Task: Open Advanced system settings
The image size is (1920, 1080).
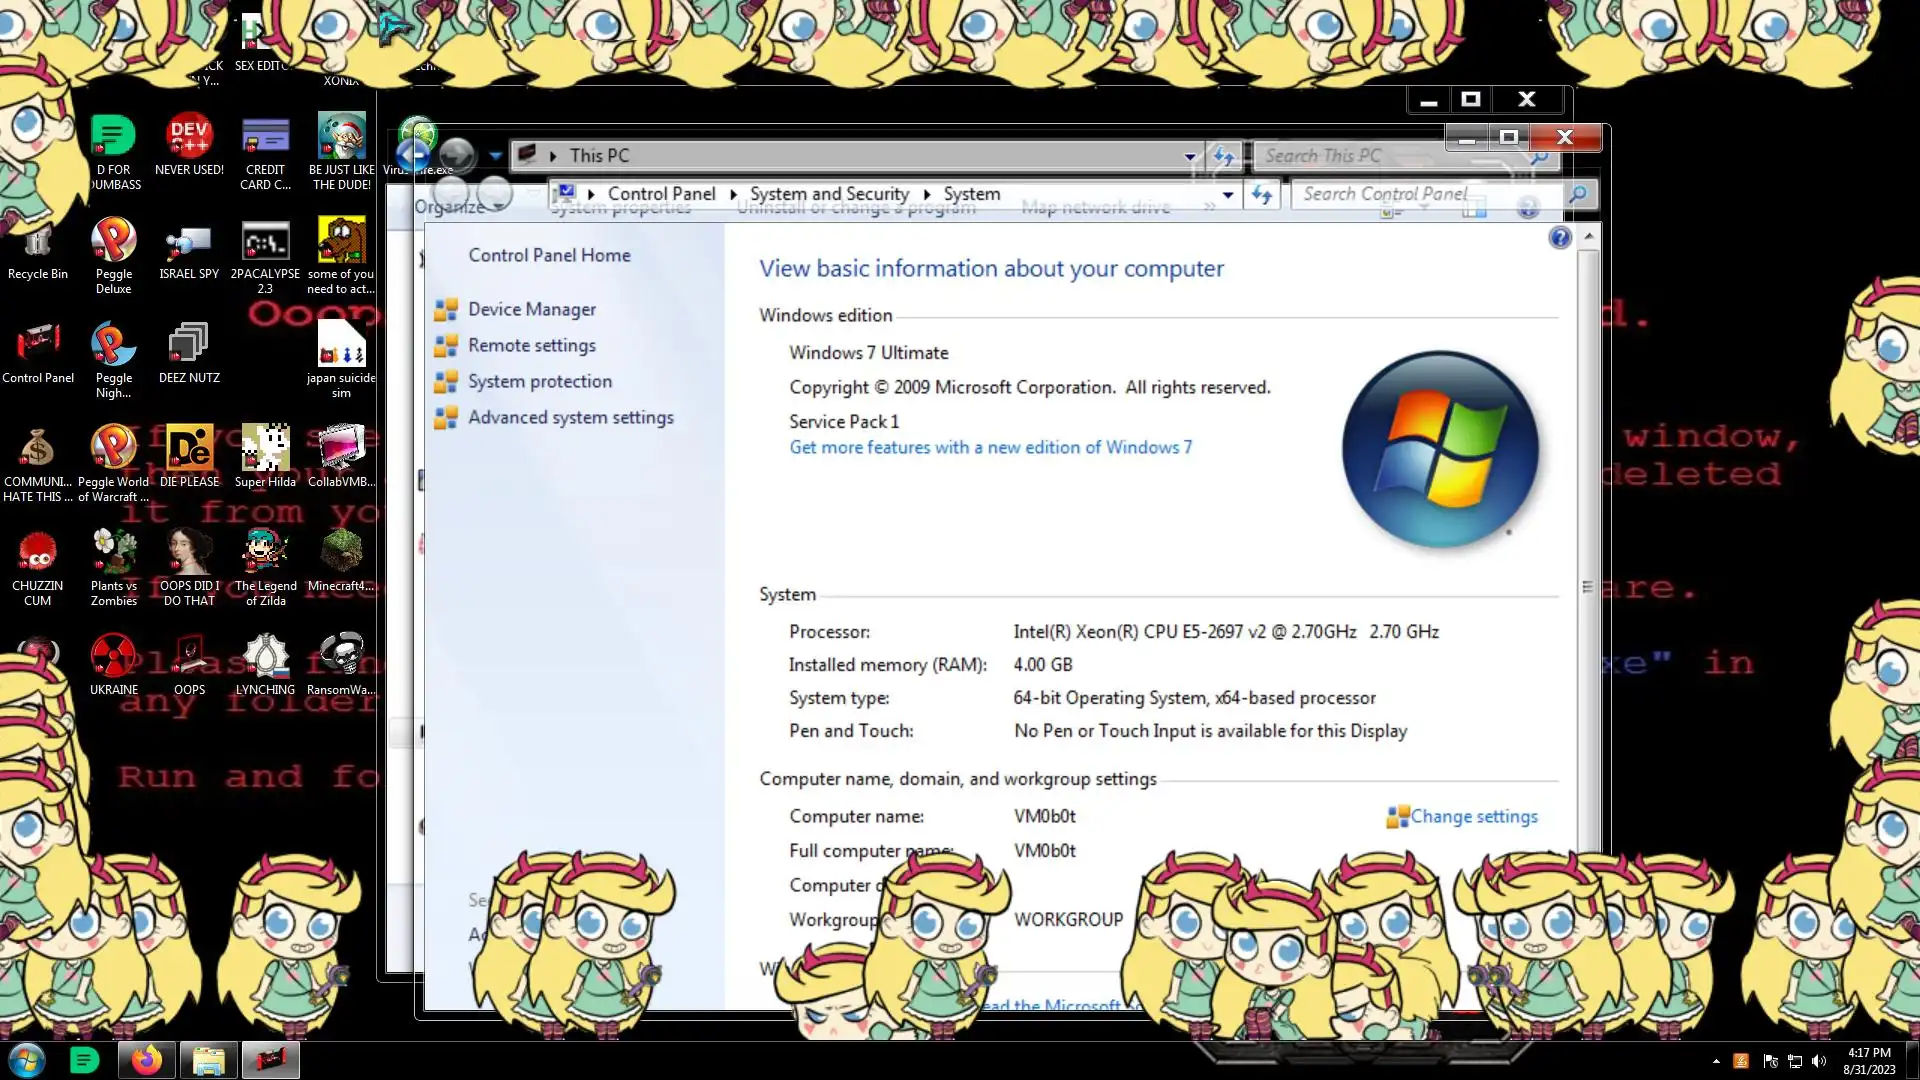Action: tap(570, 418)
